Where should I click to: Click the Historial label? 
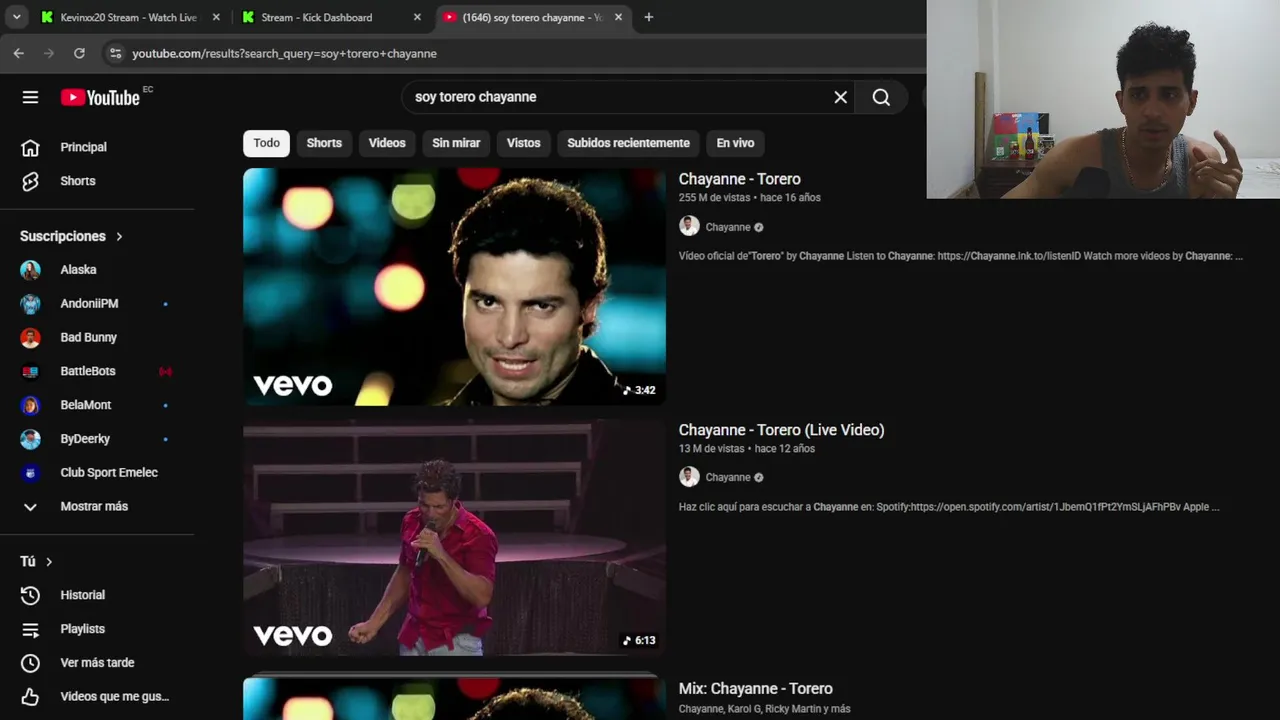click(x=82, y=595)
